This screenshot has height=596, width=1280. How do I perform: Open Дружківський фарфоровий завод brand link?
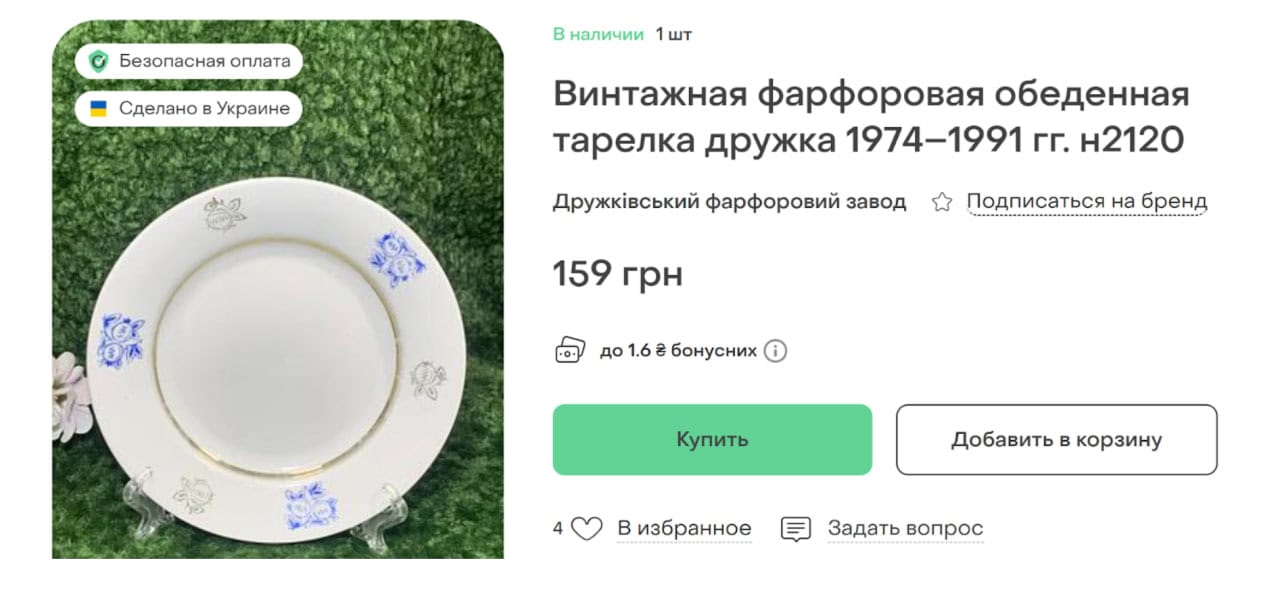(729, 201)
